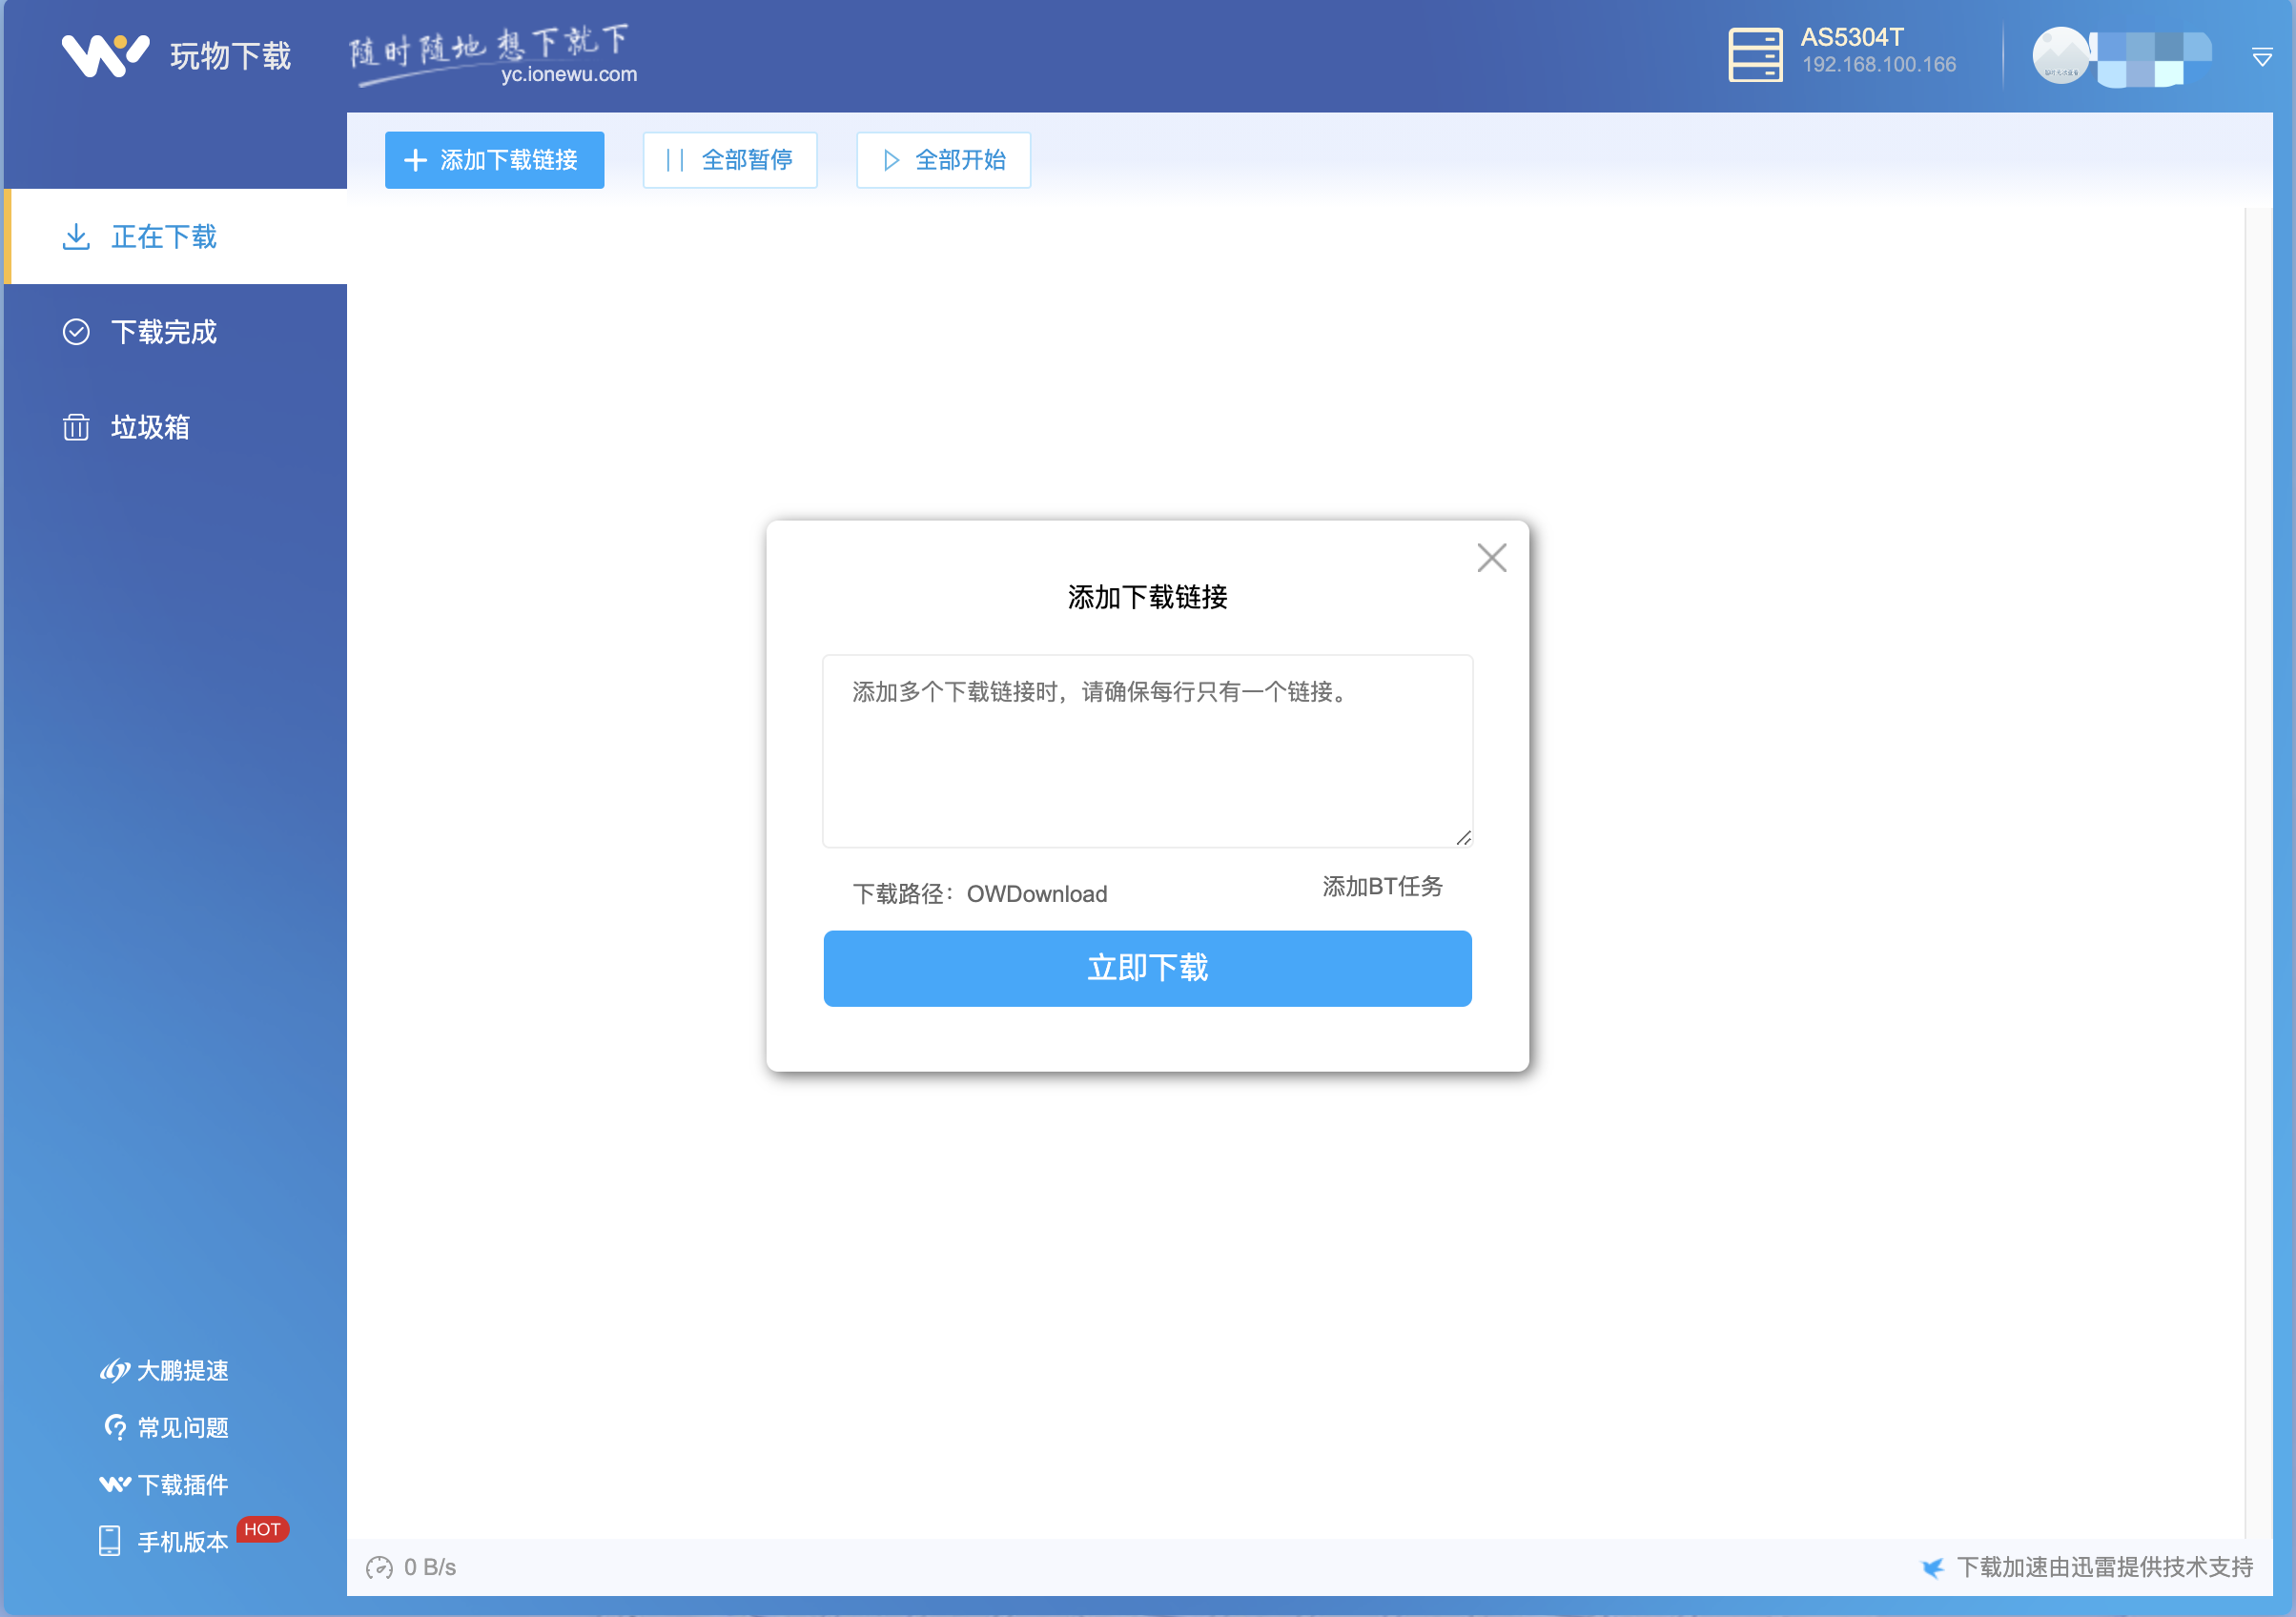
Task: Expand the account dropdown triangle
Action: pos(2262,57)
